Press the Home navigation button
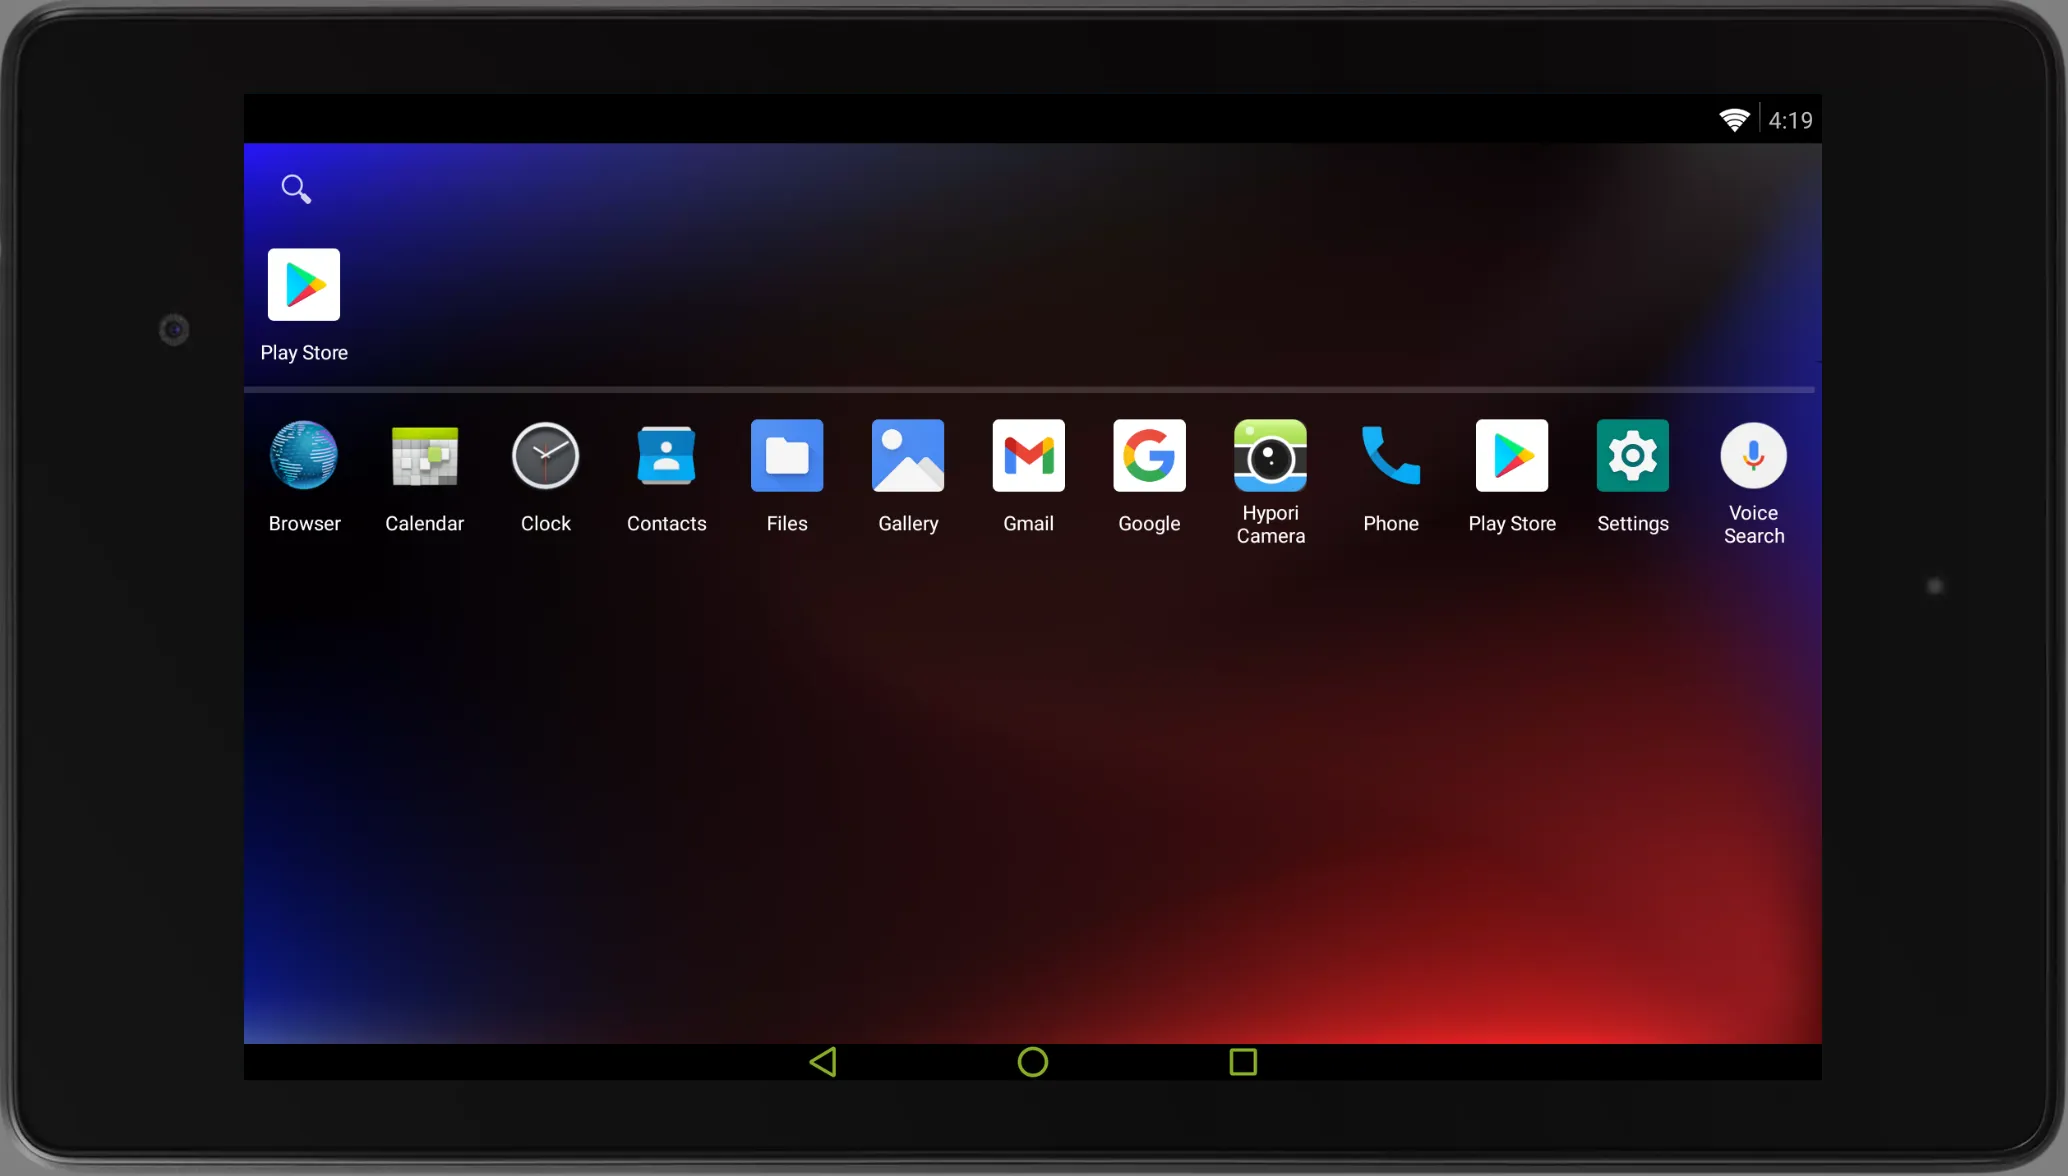 (1033, 1061)
